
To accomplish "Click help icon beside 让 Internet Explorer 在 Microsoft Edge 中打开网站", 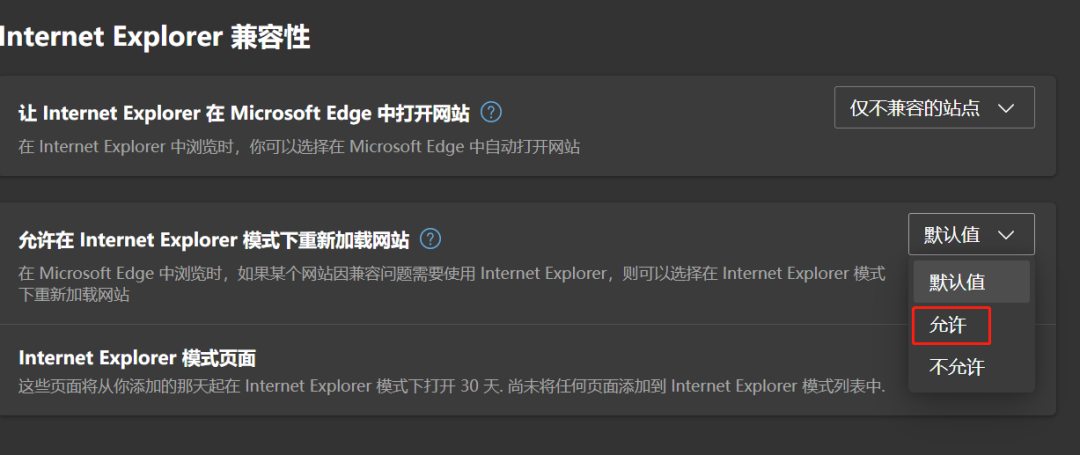I will [x=490, y=112].
